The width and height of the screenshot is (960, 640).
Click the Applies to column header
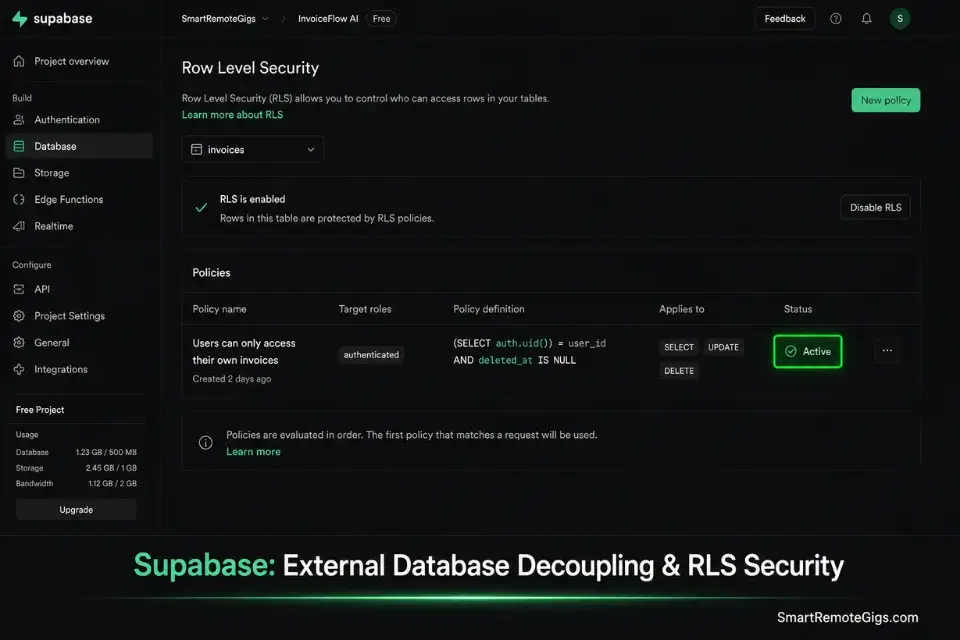tap(681, 309)
